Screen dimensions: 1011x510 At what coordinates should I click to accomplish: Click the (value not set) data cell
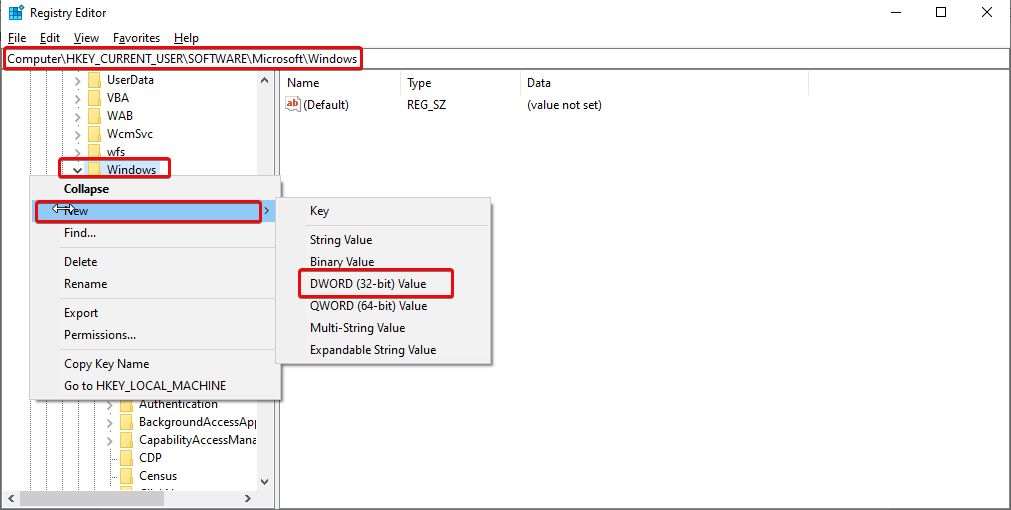564,104
